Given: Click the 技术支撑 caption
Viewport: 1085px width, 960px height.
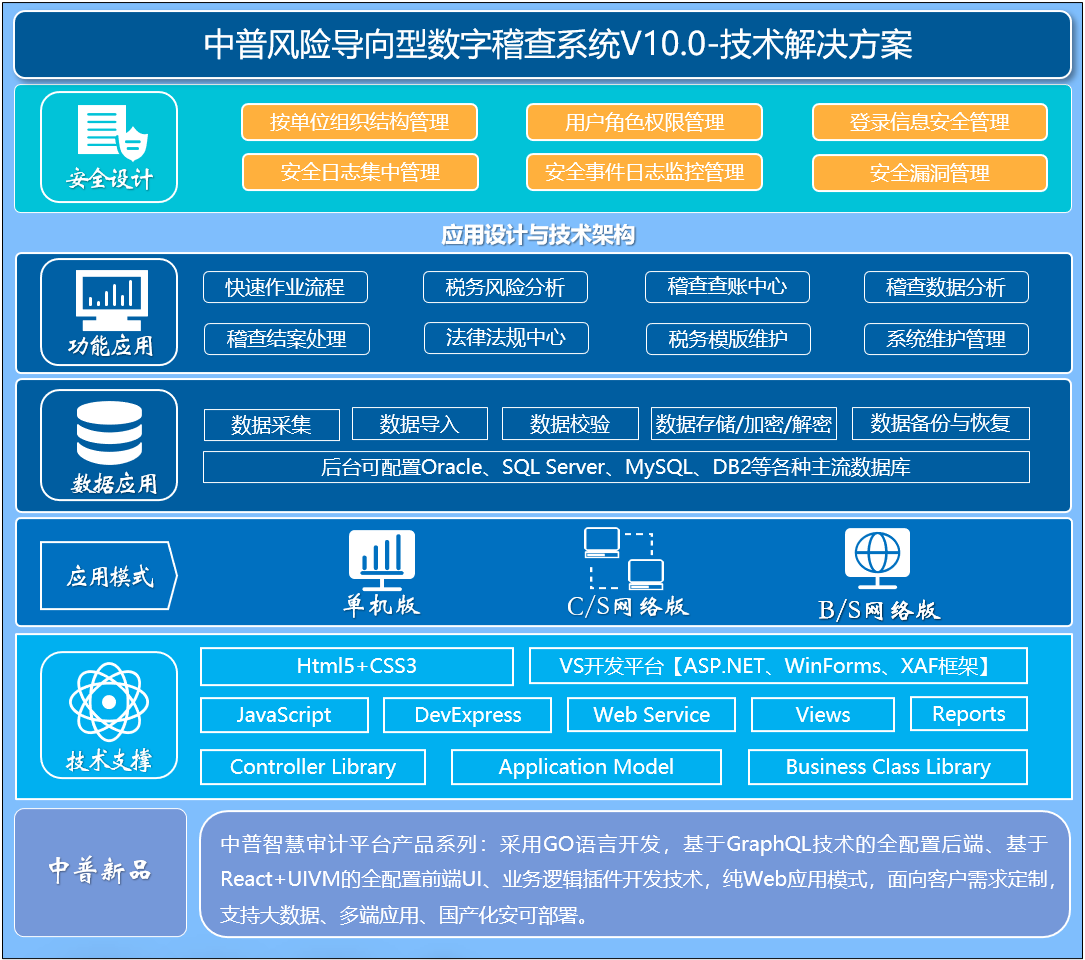Looking at the screenshot, I should [109, 760].
